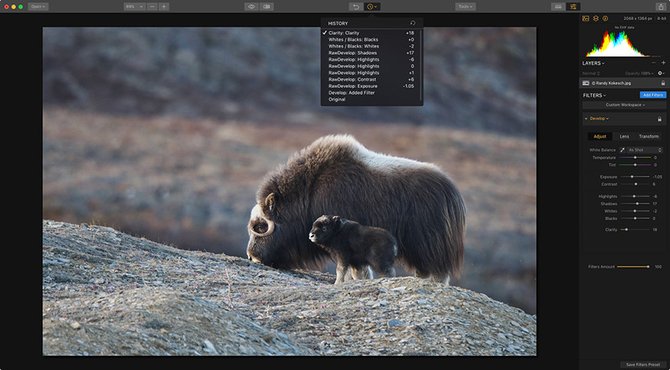
Task: Open the Tools dropdown menu
Action: coord(465,6)
